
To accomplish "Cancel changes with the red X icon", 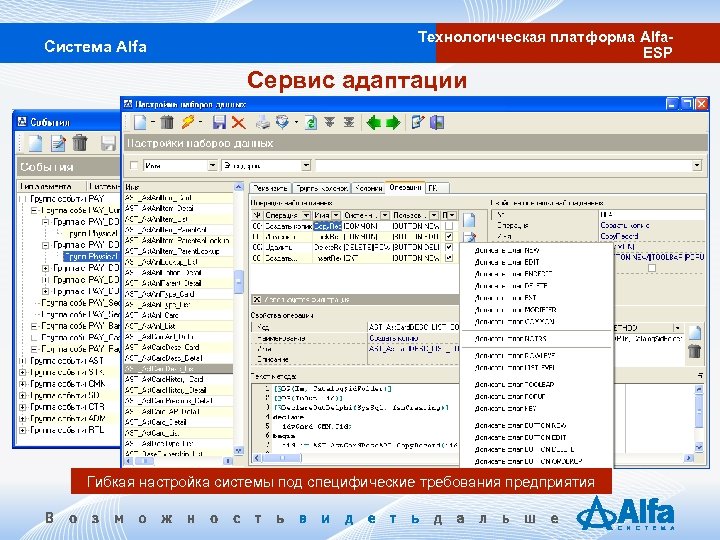I will (238, 123).
